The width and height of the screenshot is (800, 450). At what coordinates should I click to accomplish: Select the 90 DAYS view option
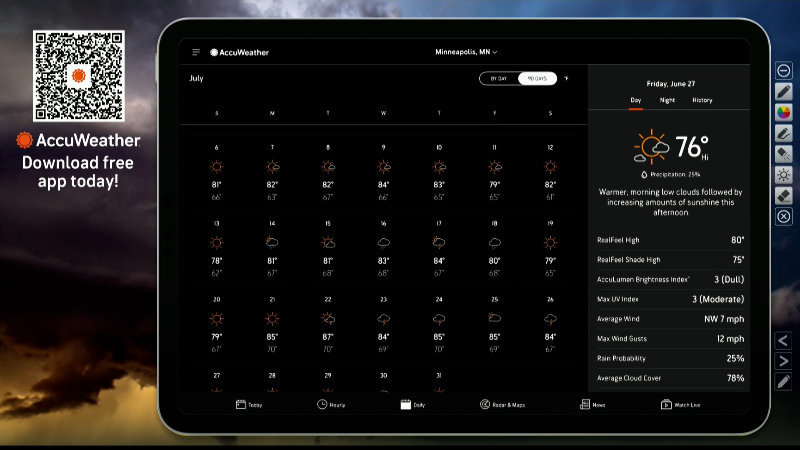pyautogui.click(x=537, y=79)
